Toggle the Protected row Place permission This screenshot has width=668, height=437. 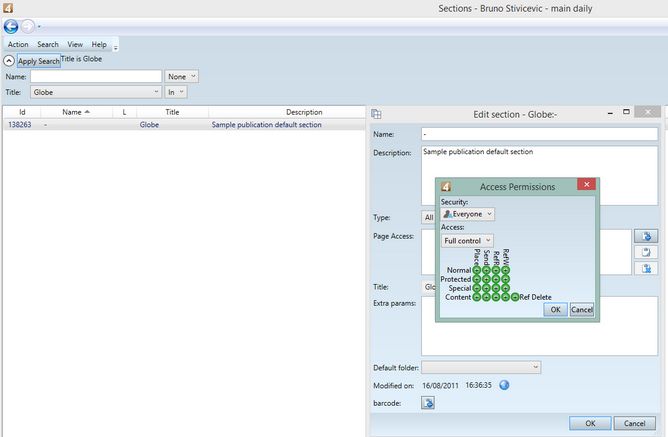[477, 279]
